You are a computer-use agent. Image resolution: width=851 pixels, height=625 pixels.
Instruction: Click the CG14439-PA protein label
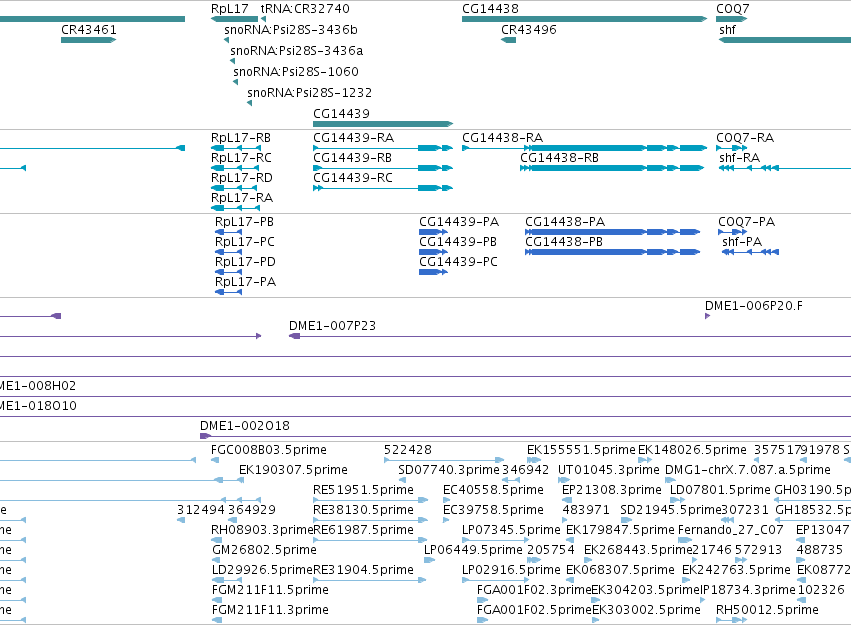(x=459, y=222)
